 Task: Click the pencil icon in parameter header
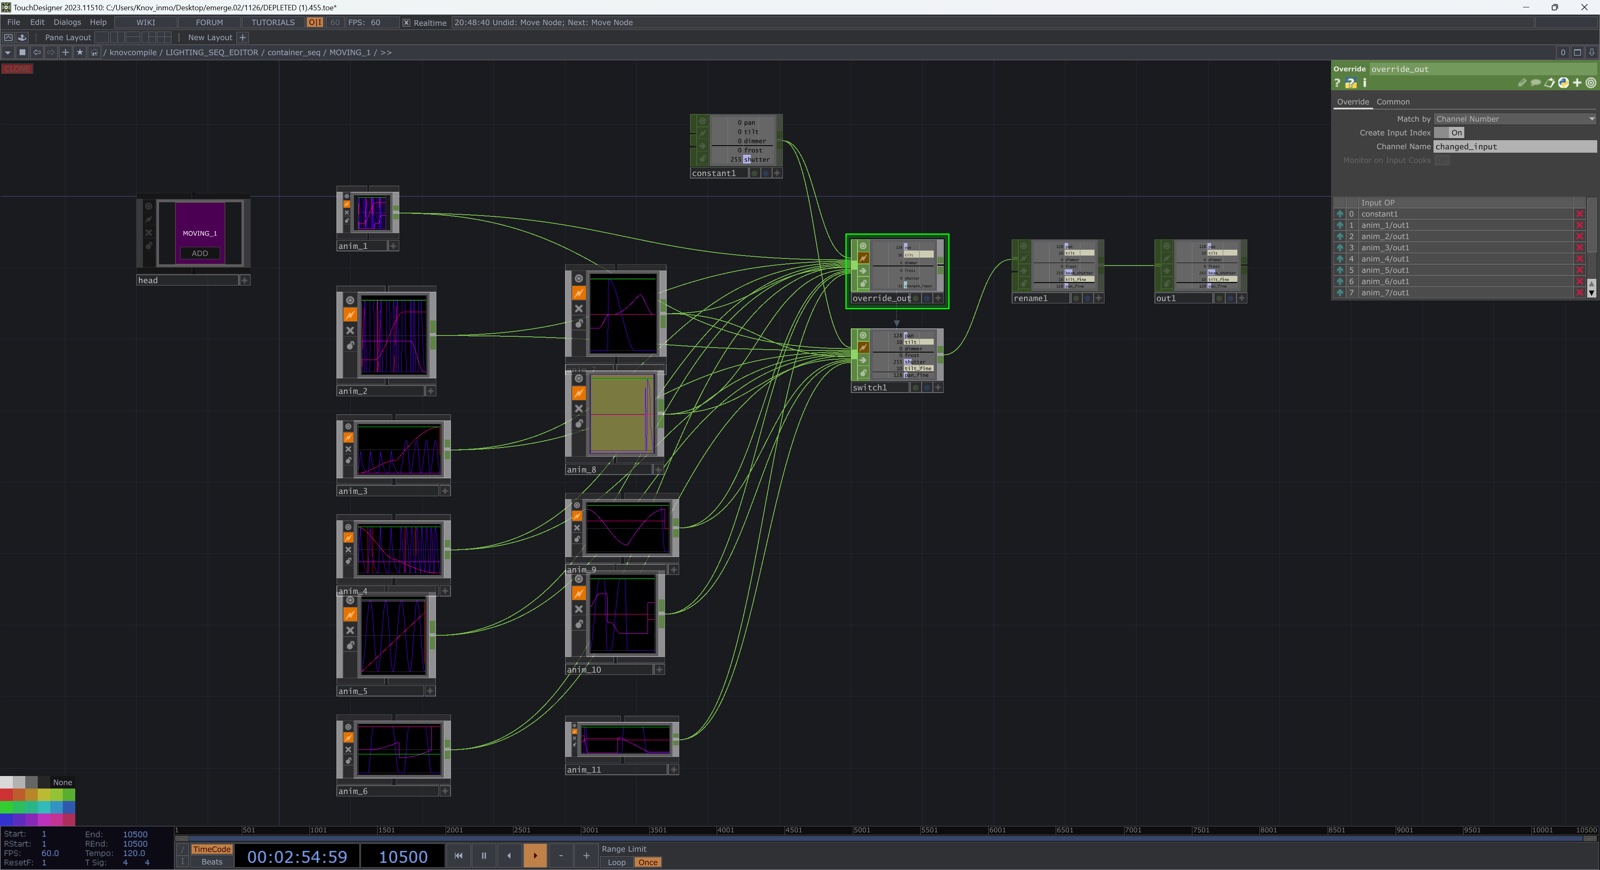pyautogui.click(x=1522, y=83)
